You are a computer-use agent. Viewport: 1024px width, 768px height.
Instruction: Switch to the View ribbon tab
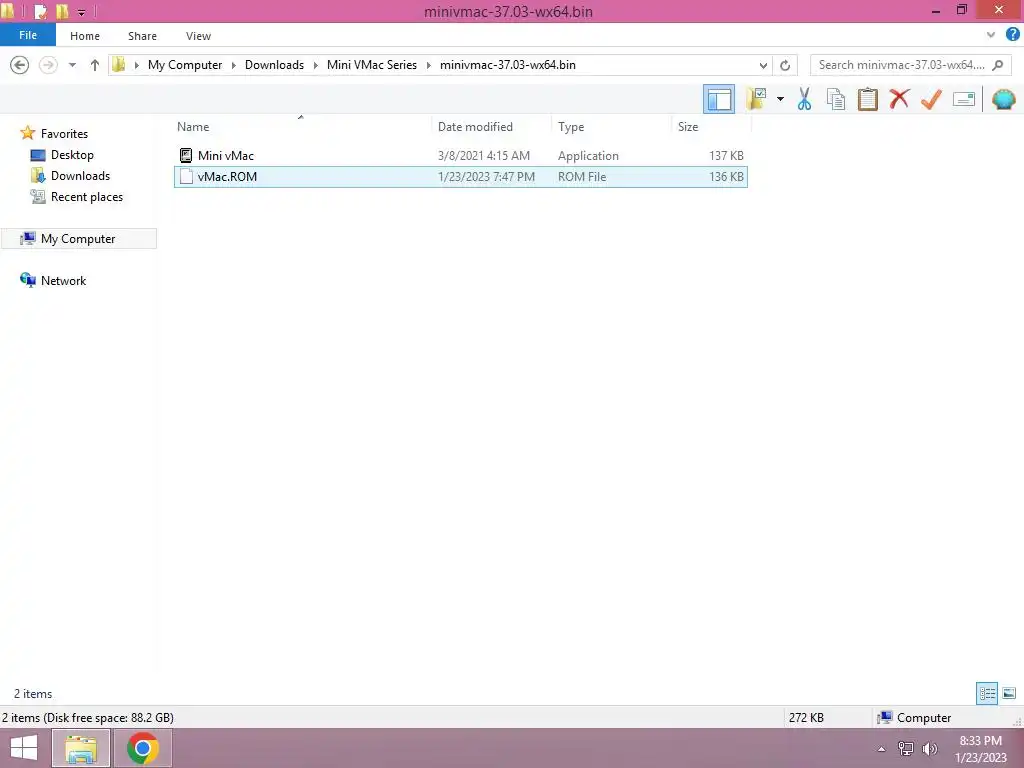198,36
